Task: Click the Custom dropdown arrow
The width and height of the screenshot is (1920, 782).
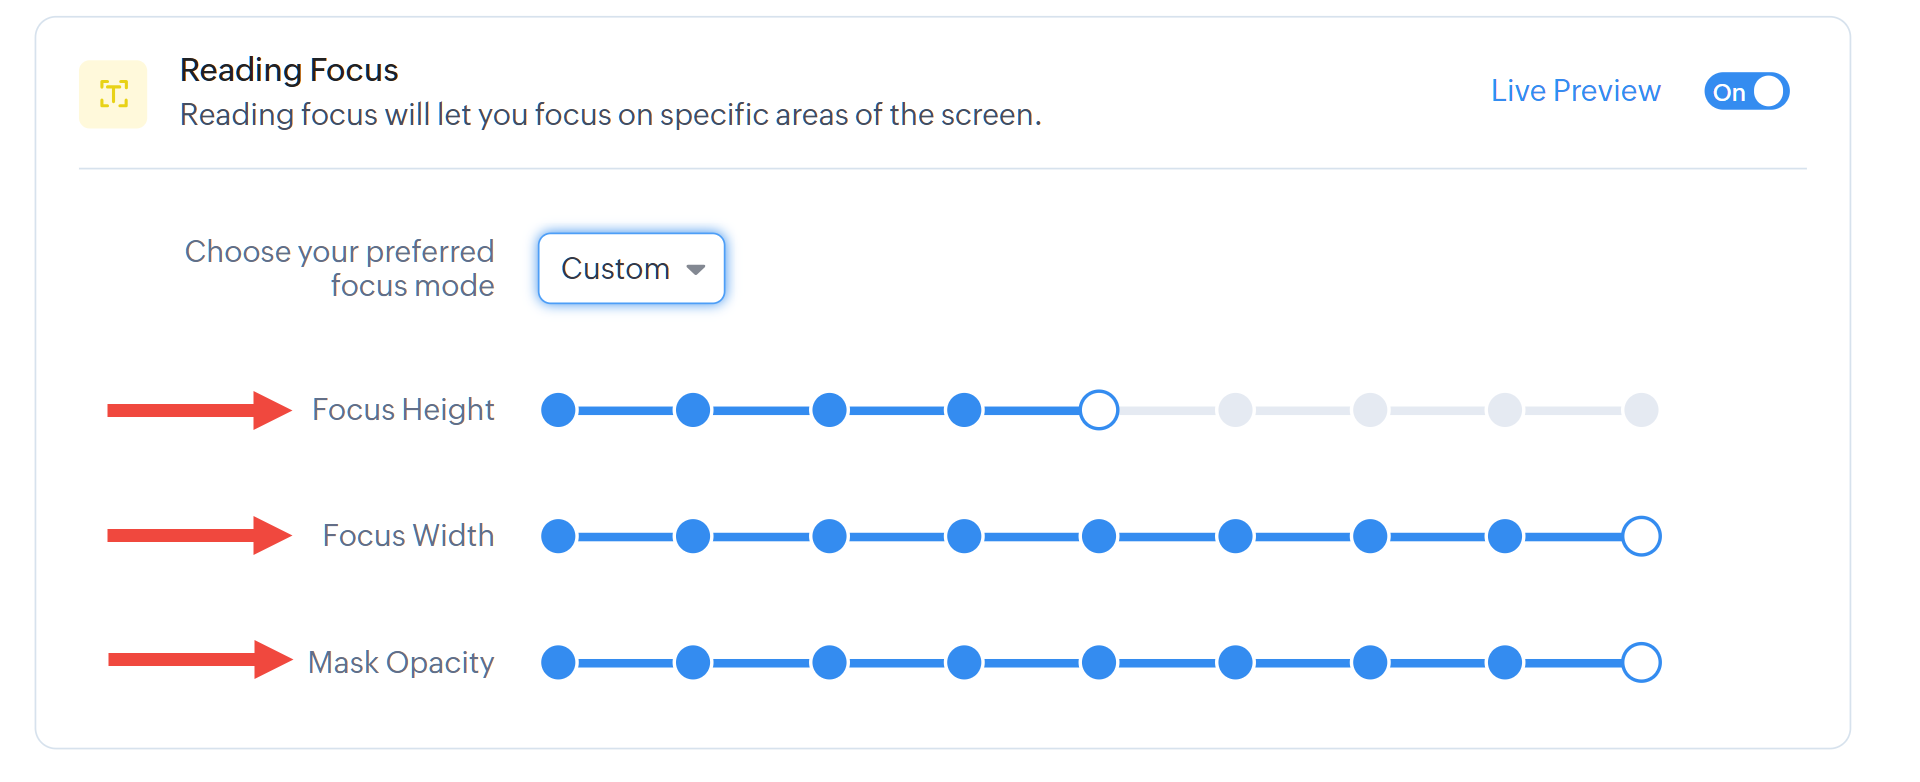Action: coord(696,269)
